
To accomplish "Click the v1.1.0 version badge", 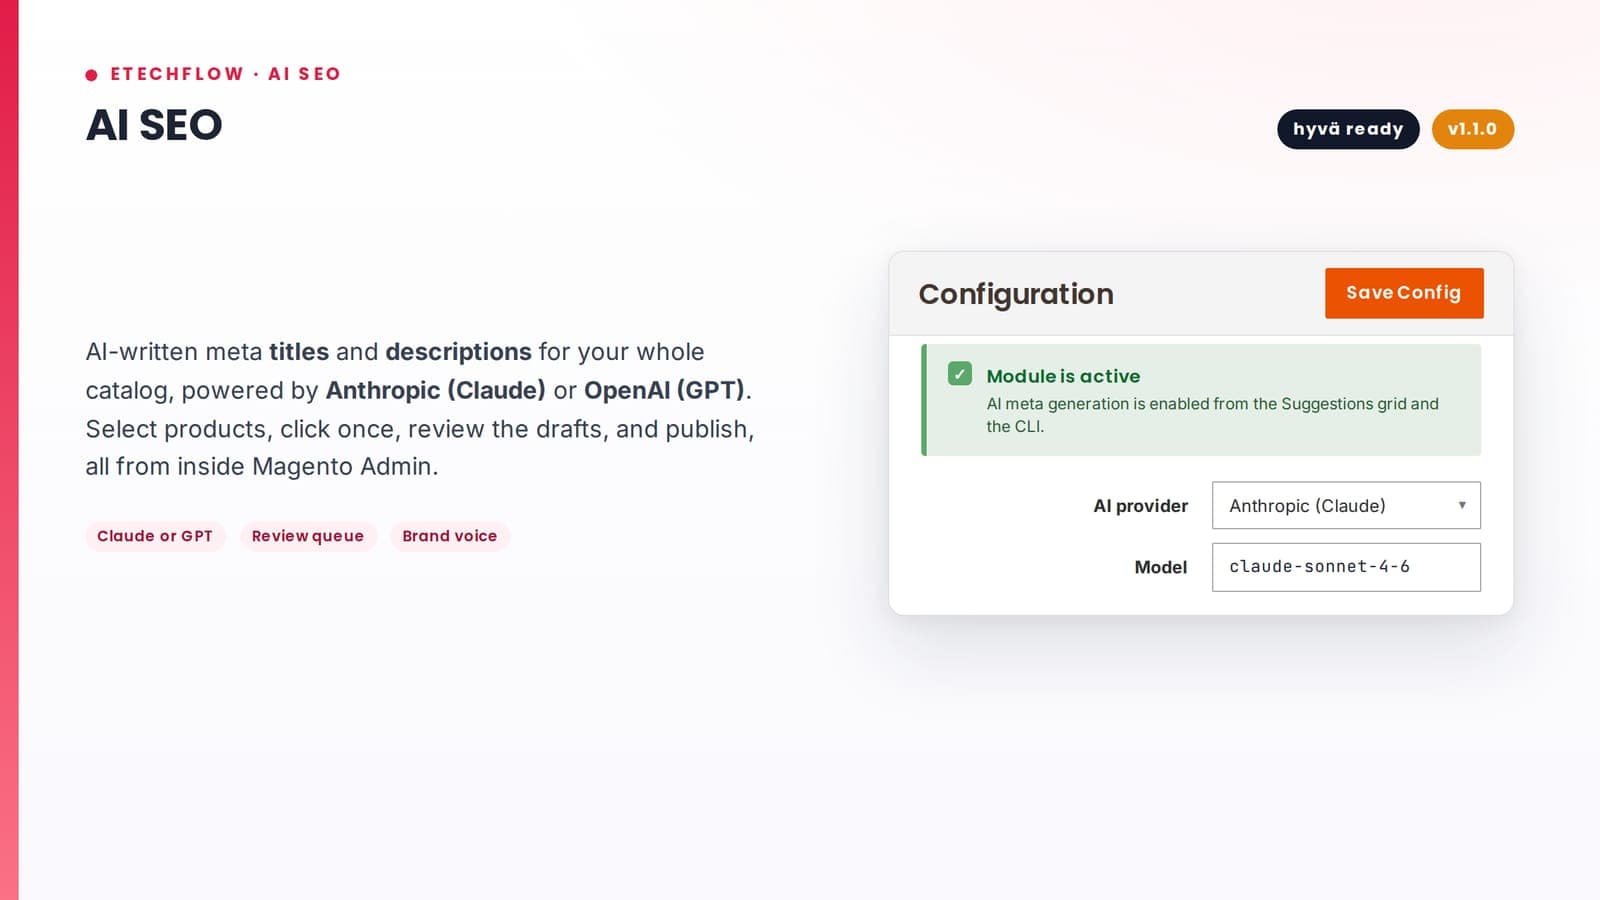I will (1473, 129).
